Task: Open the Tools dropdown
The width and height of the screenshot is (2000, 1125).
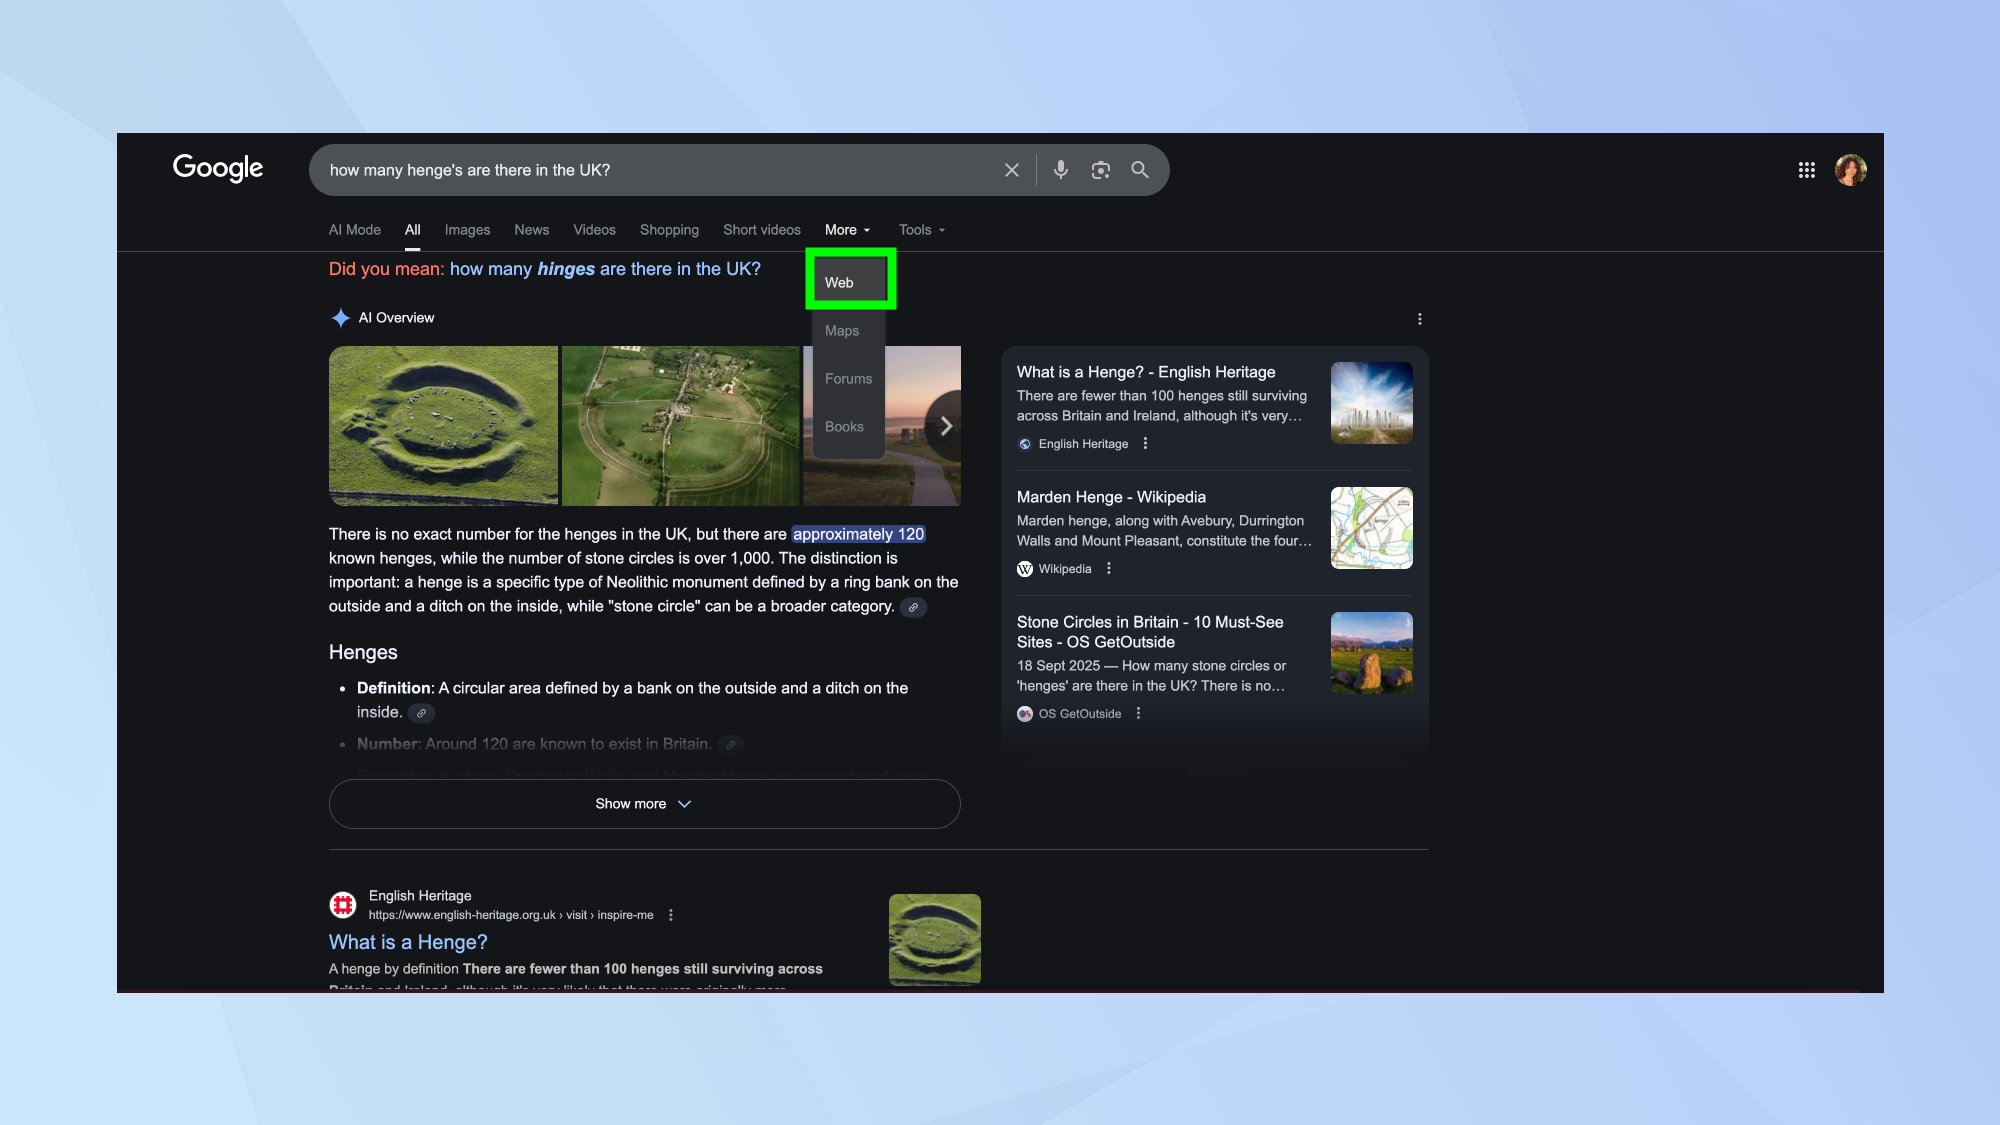Action: 921,230
